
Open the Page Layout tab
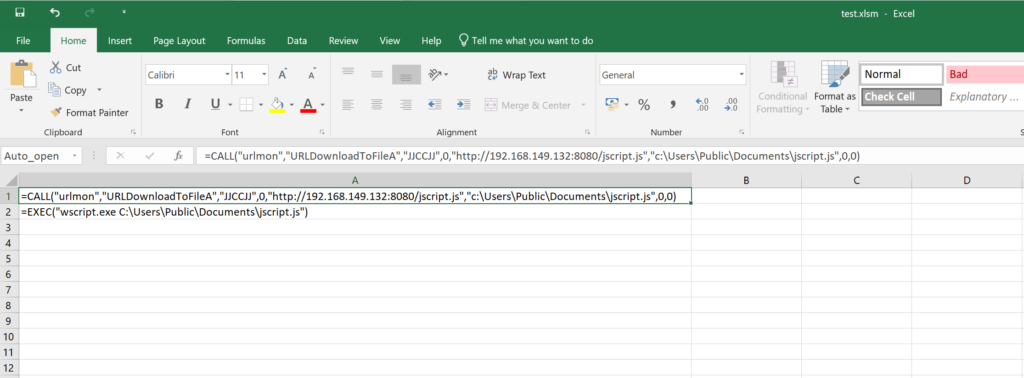tap(179, 40)
